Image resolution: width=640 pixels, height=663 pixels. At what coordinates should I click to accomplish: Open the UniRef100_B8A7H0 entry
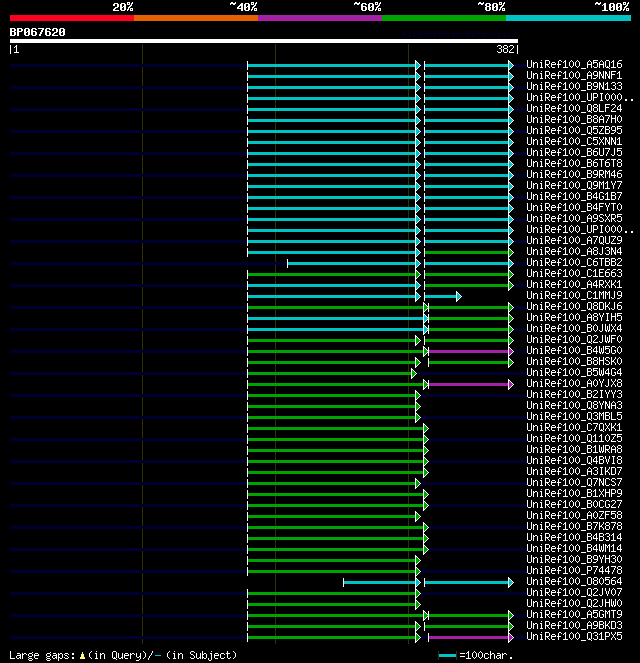click(574, 119)
